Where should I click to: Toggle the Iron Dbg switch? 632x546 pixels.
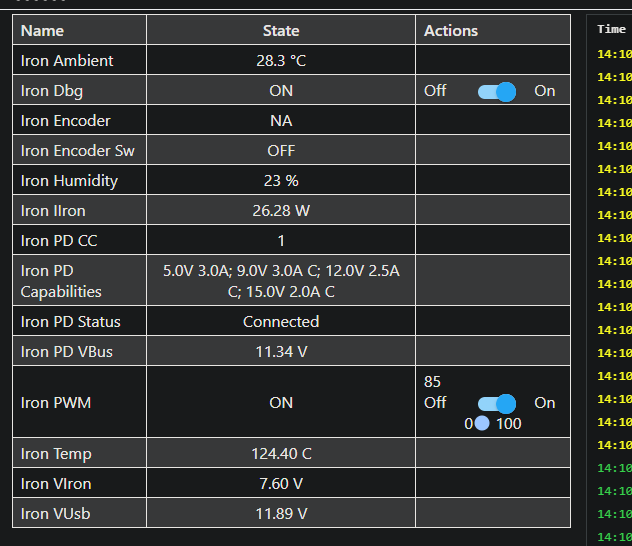[497, 91]
